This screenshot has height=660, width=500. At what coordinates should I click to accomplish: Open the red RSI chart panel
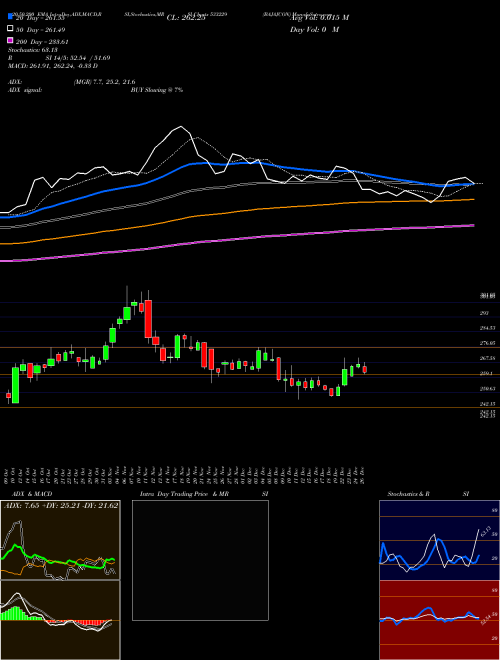tap(439, 620)
